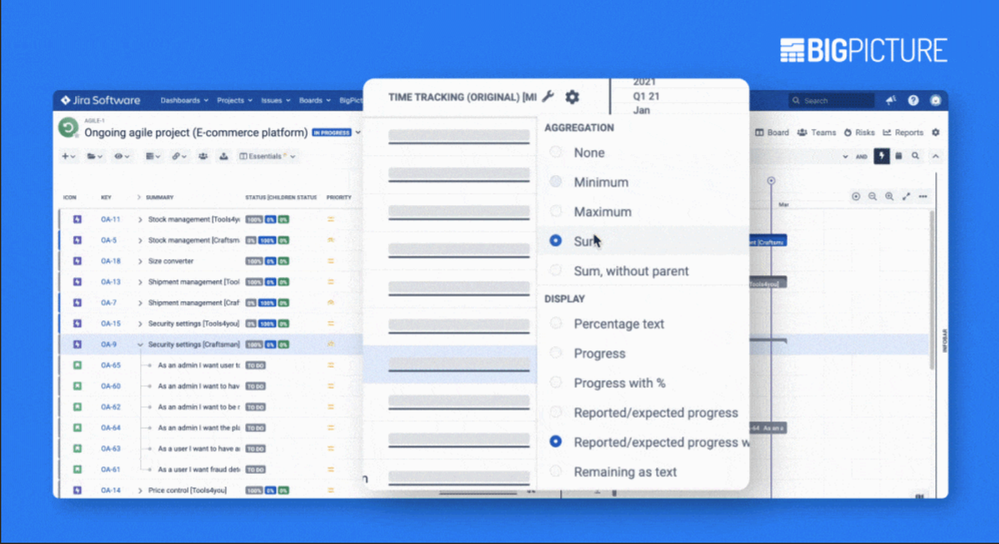Click the AND filter operator button

pyautogui.click(x=861, y=157)
